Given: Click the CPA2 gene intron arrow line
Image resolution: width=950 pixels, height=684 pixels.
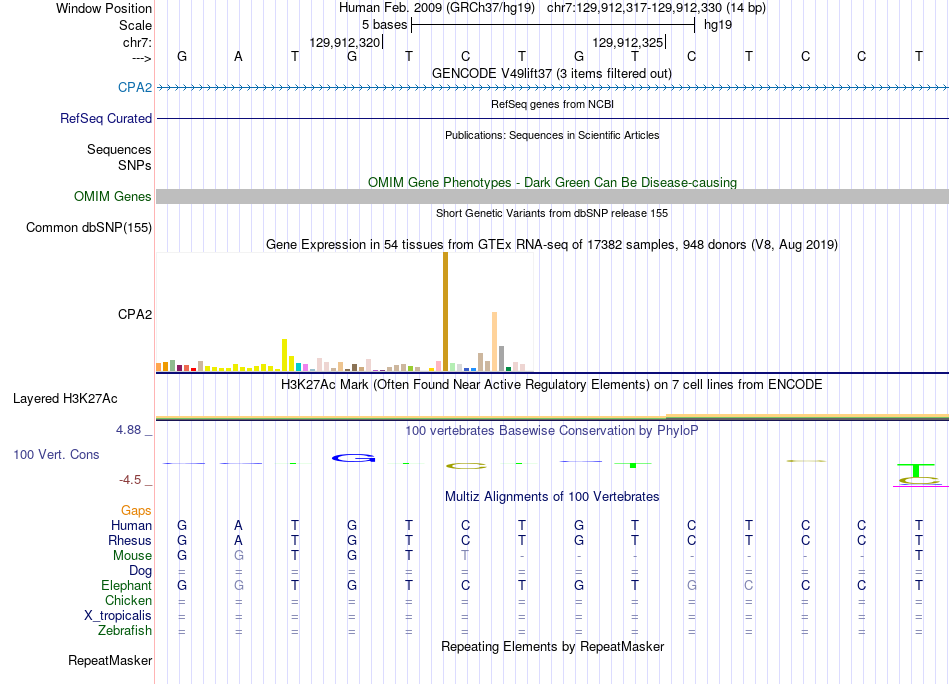Looking at the screenshot, I should tap(553, 88).
